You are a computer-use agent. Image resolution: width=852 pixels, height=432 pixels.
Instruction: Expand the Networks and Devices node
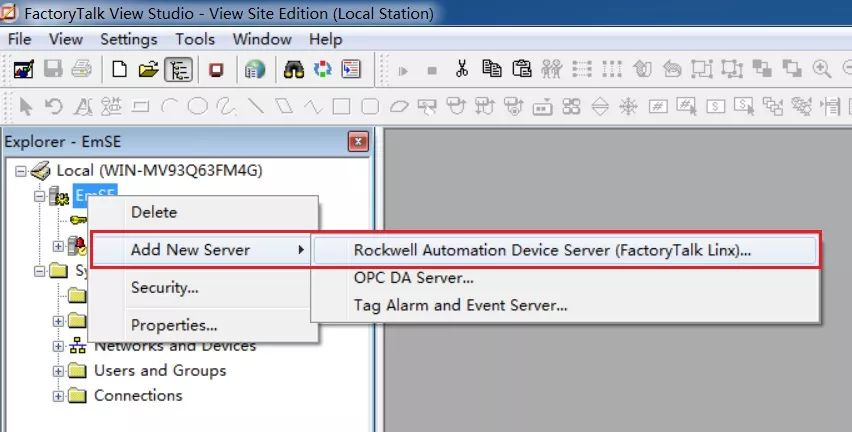(58, 346)
